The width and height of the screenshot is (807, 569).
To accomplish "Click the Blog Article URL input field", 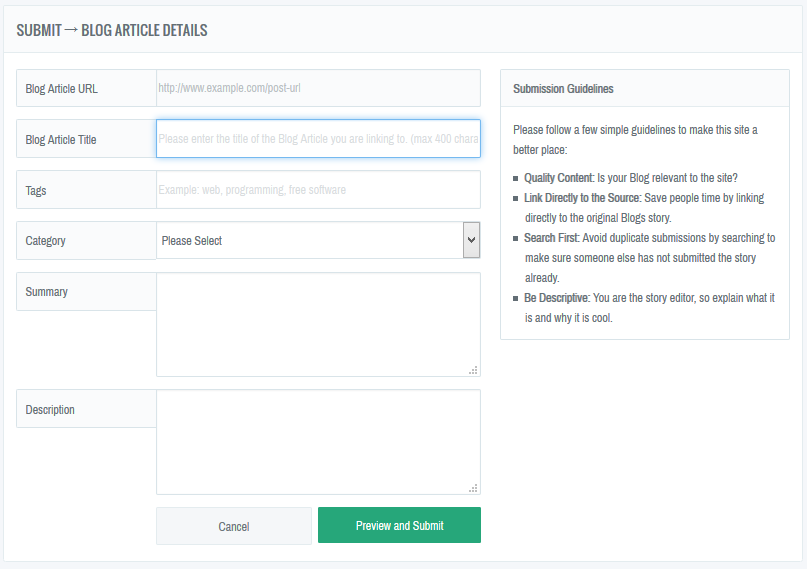I will click(x=318, y=88).
